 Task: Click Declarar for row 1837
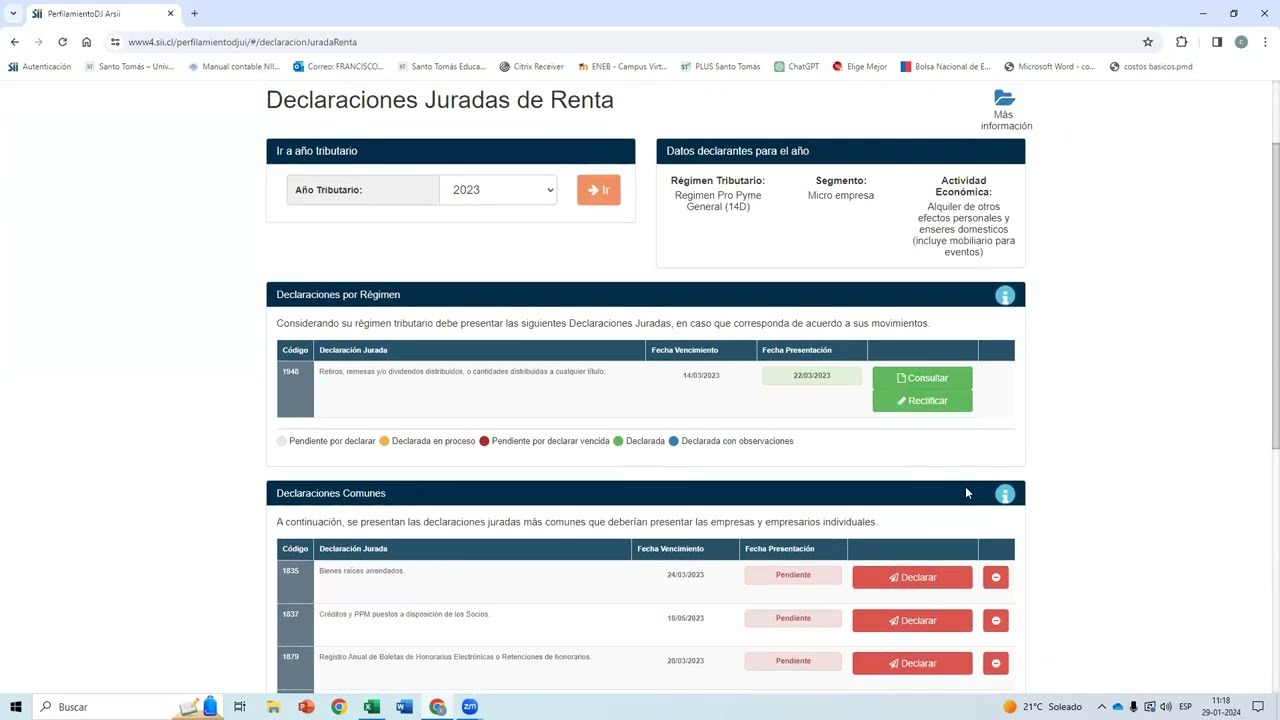912,621
